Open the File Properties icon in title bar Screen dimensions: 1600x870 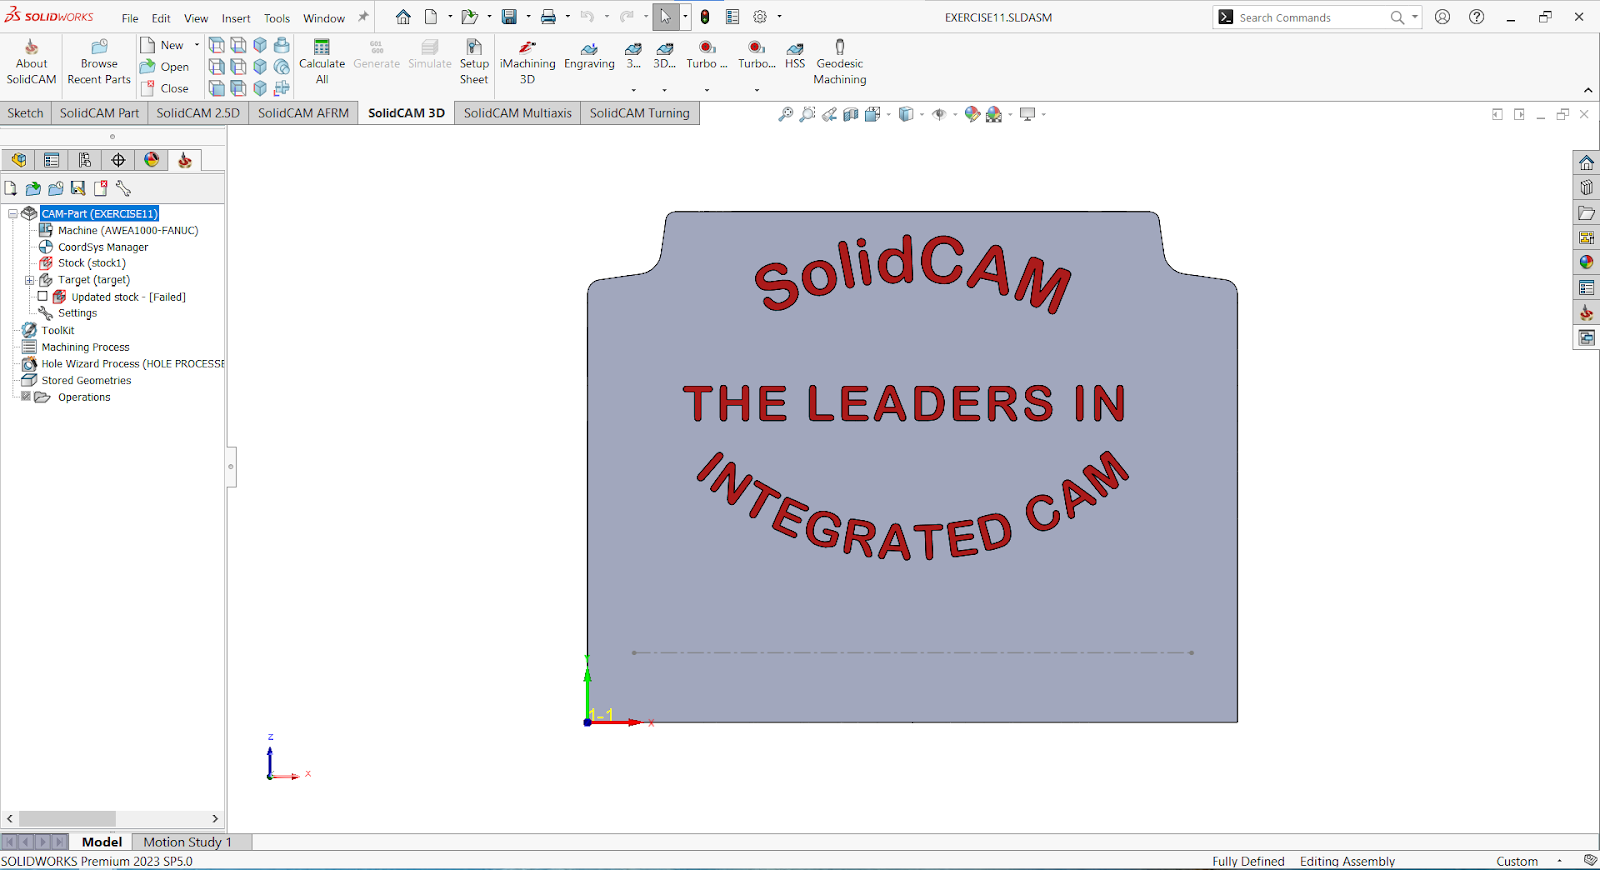tap(732, 17)
